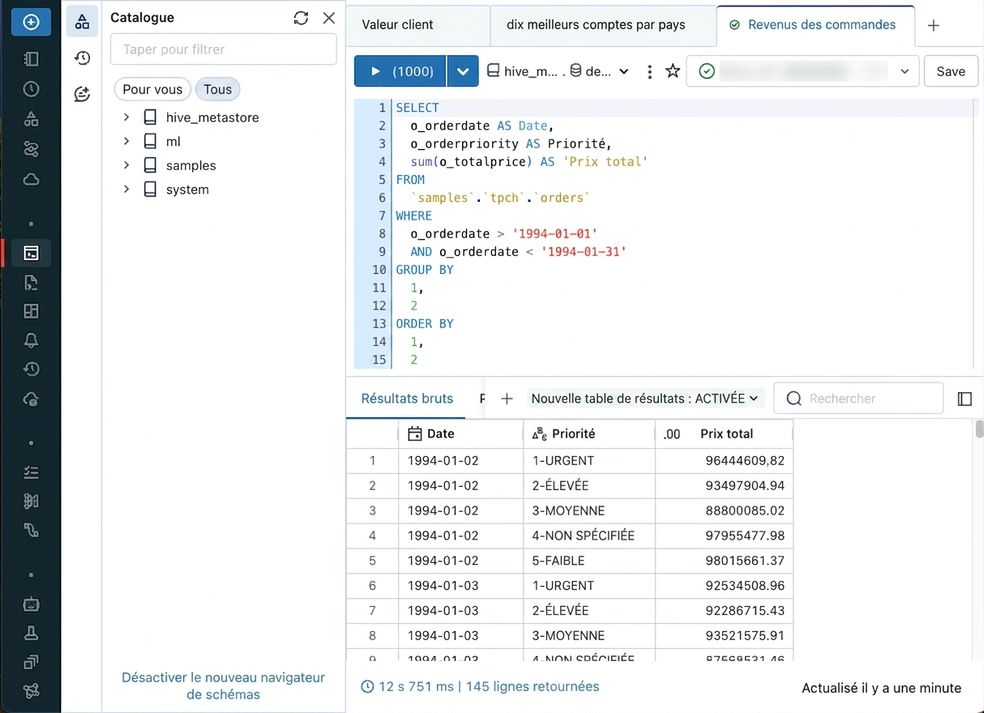The image size is (984, 713).
Task: Open Recents clock icon in sidebar
Action: [31, 89]
